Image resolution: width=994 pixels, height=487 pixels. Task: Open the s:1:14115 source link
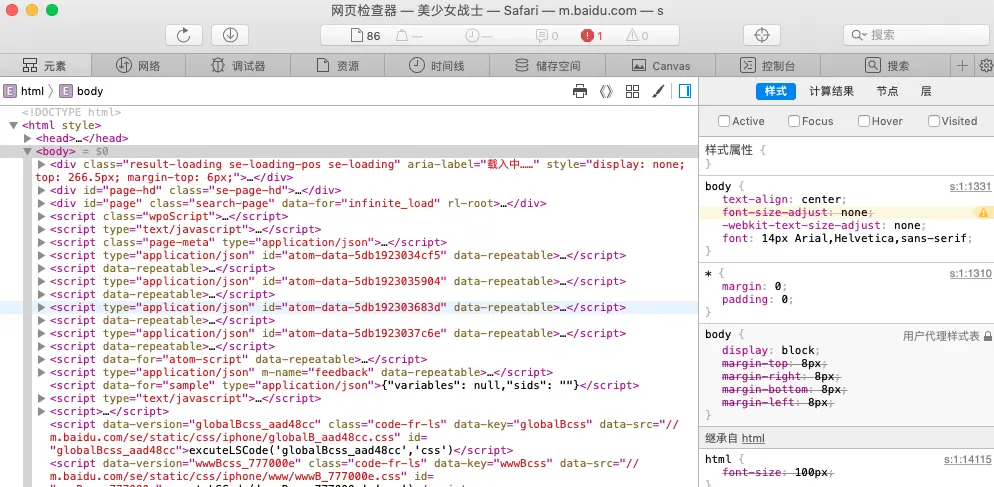967,459
